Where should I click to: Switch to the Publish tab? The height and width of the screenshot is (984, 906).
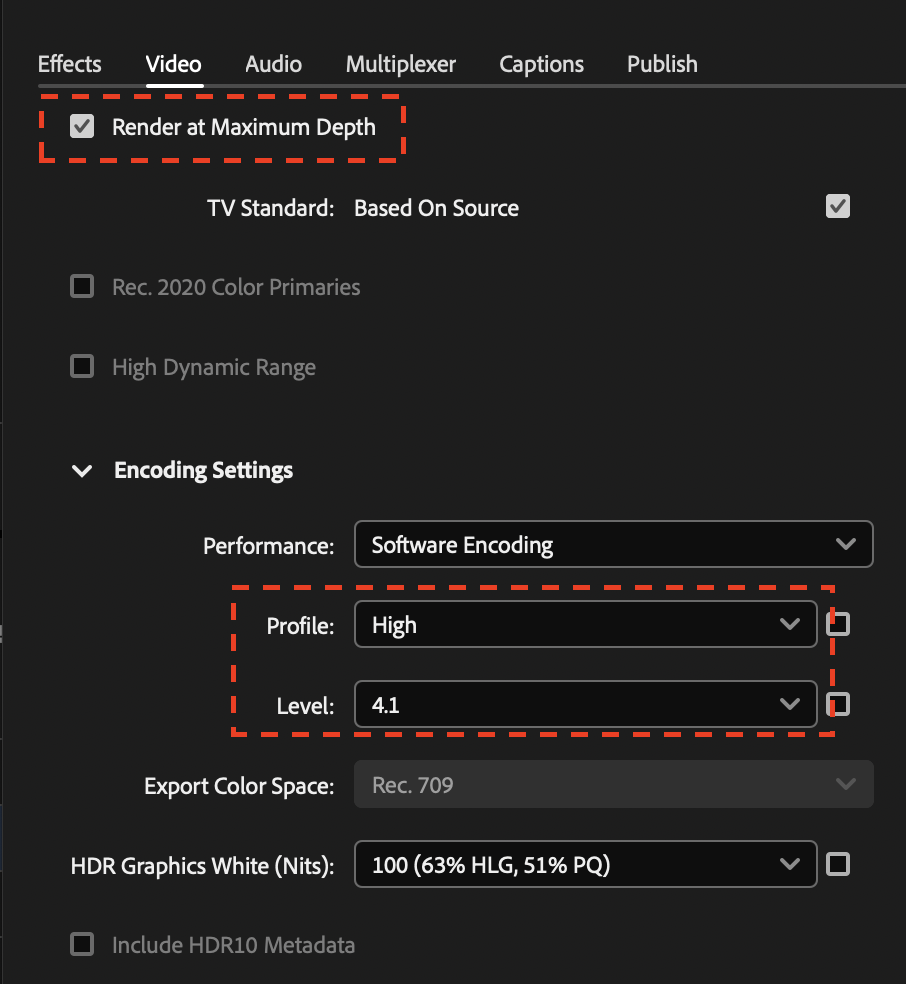coord(662,64)
